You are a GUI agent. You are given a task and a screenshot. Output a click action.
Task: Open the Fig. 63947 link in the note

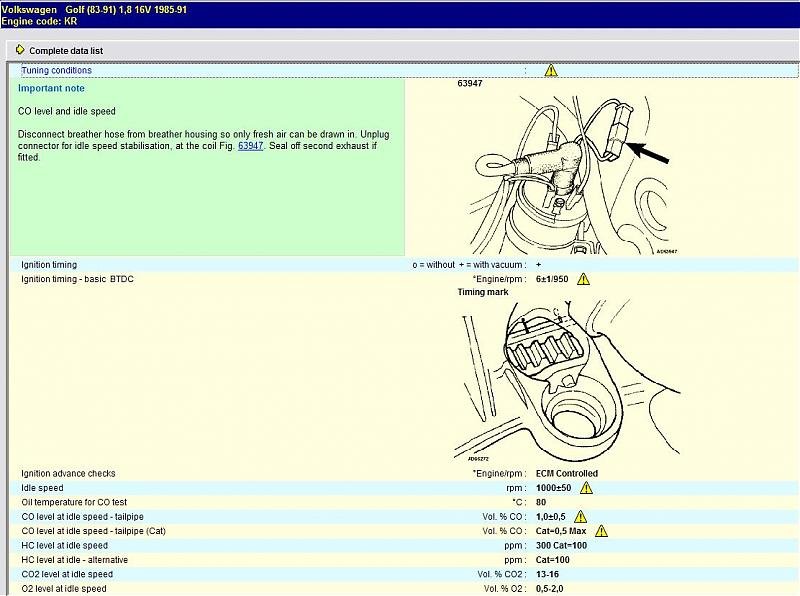(x=250, y=146)
